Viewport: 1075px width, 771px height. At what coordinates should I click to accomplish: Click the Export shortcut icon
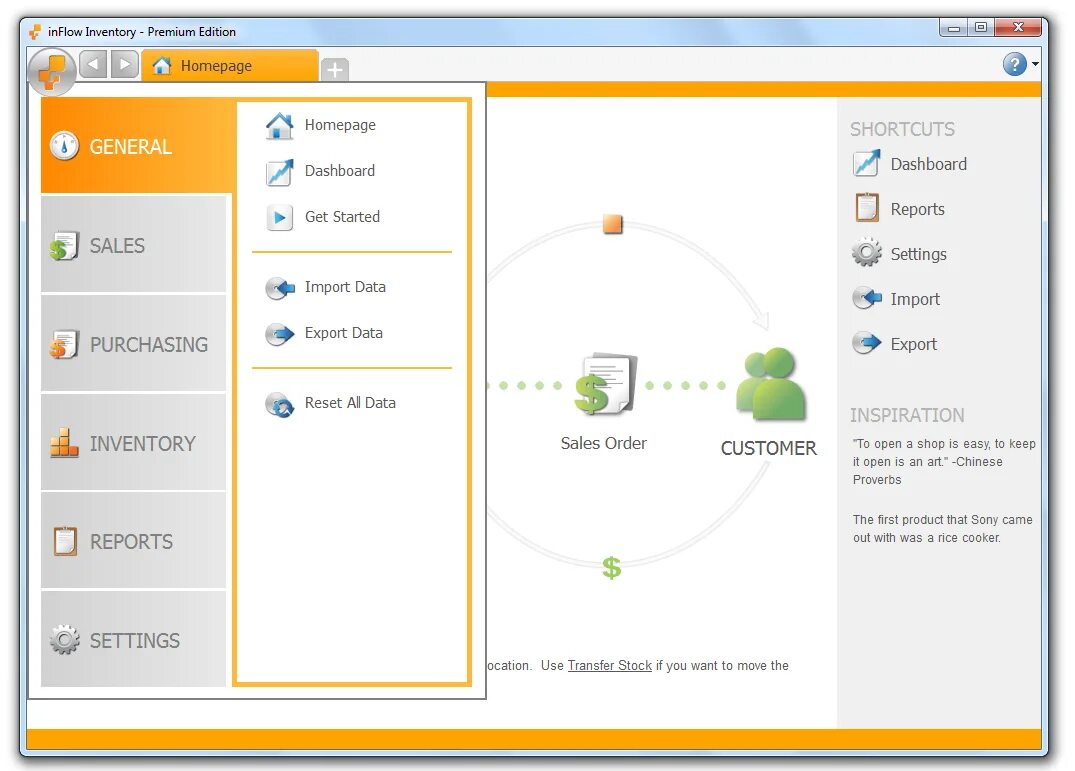(x=867, y=343)
